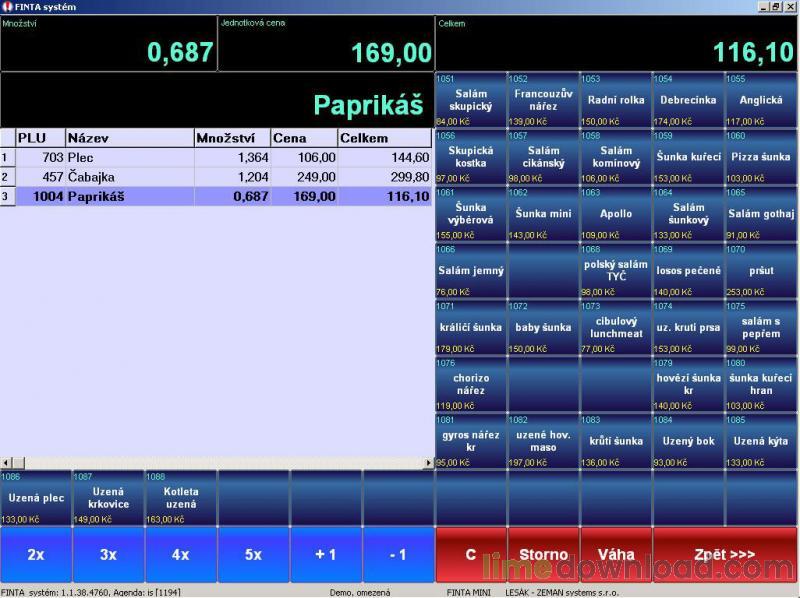800x598 pixels.
Task: Select Šunka výběrová product tile
Action: [x=470, y=213]
